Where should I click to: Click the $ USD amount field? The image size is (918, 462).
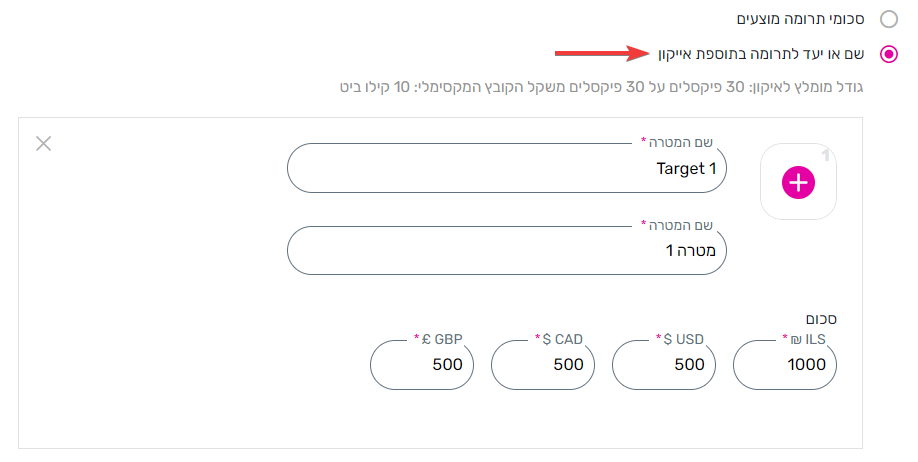663,365
